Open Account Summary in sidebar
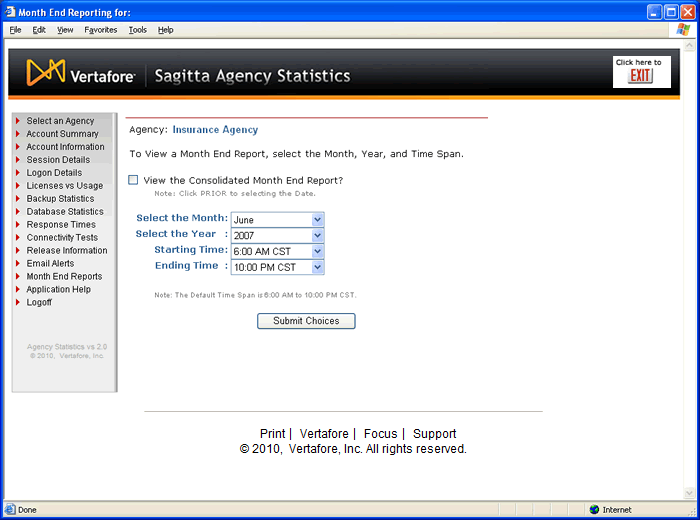Image resolution: width=700 pixels, height=520 pixels. pyautogui.click(x=62, y=133)
